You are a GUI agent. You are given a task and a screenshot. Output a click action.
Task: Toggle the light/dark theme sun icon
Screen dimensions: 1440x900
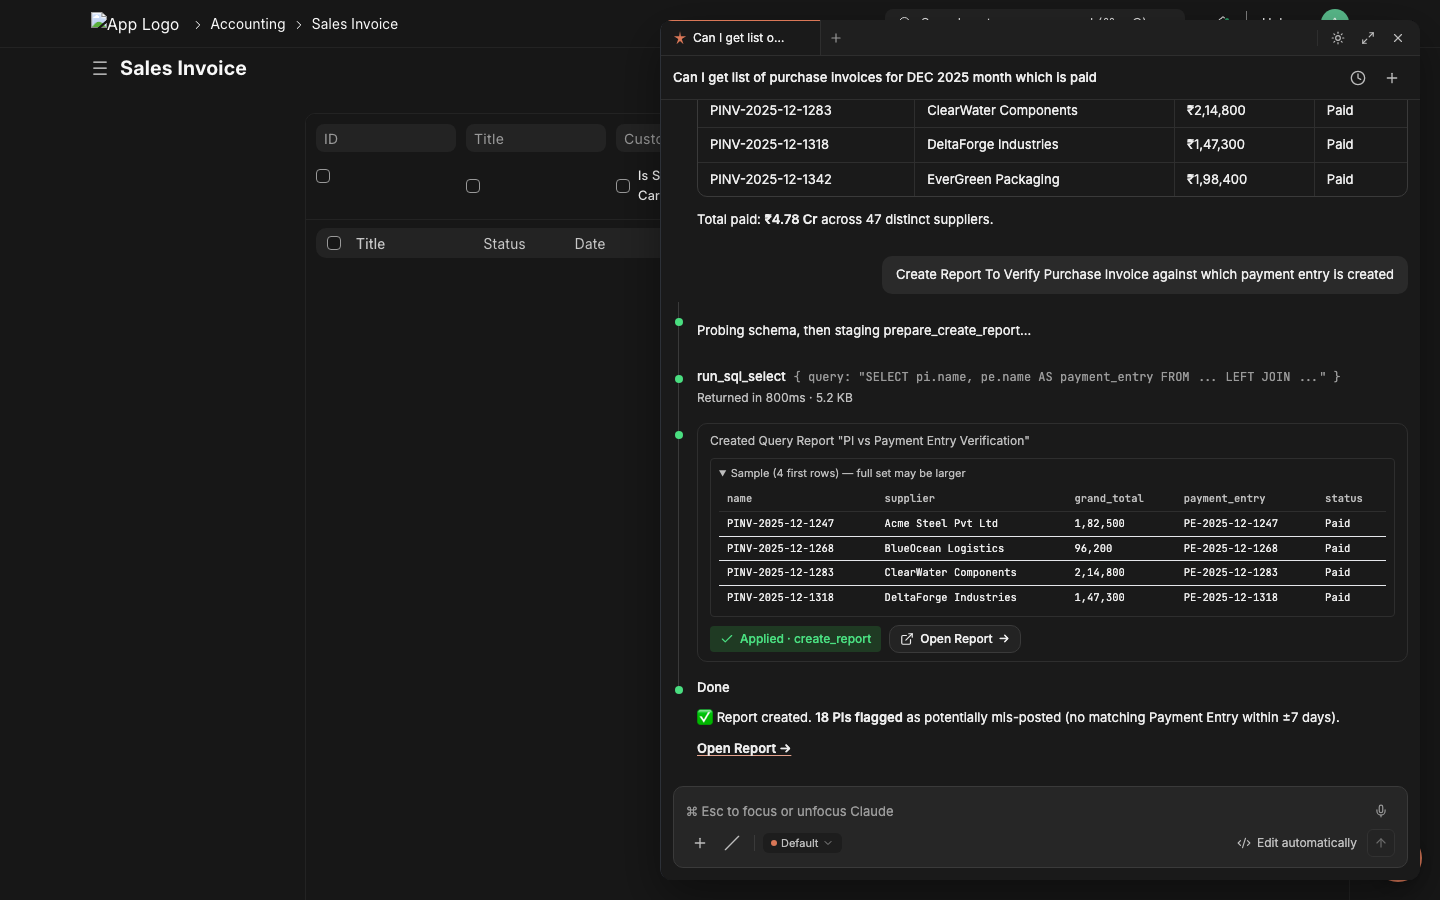point(1338,38)
